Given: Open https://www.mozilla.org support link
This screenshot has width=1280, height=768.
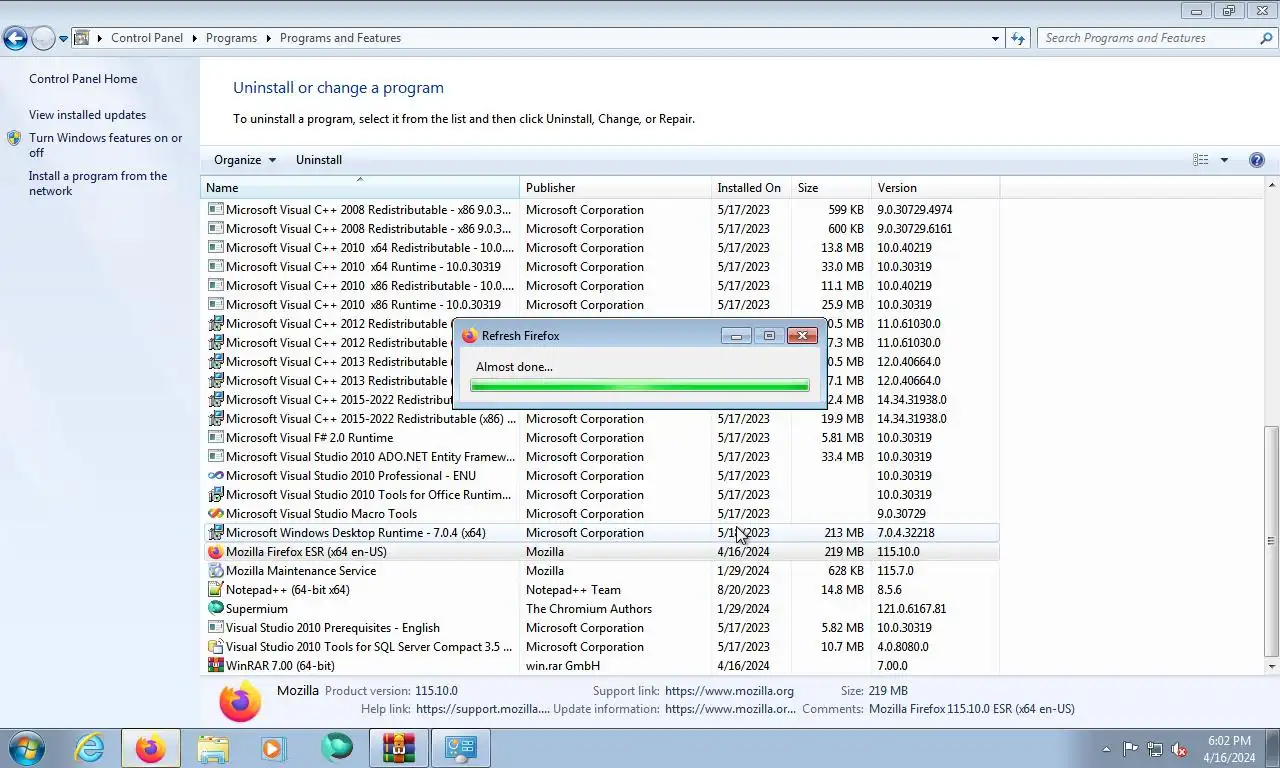Looking at the screenshot, I should (x=729, y=691).
